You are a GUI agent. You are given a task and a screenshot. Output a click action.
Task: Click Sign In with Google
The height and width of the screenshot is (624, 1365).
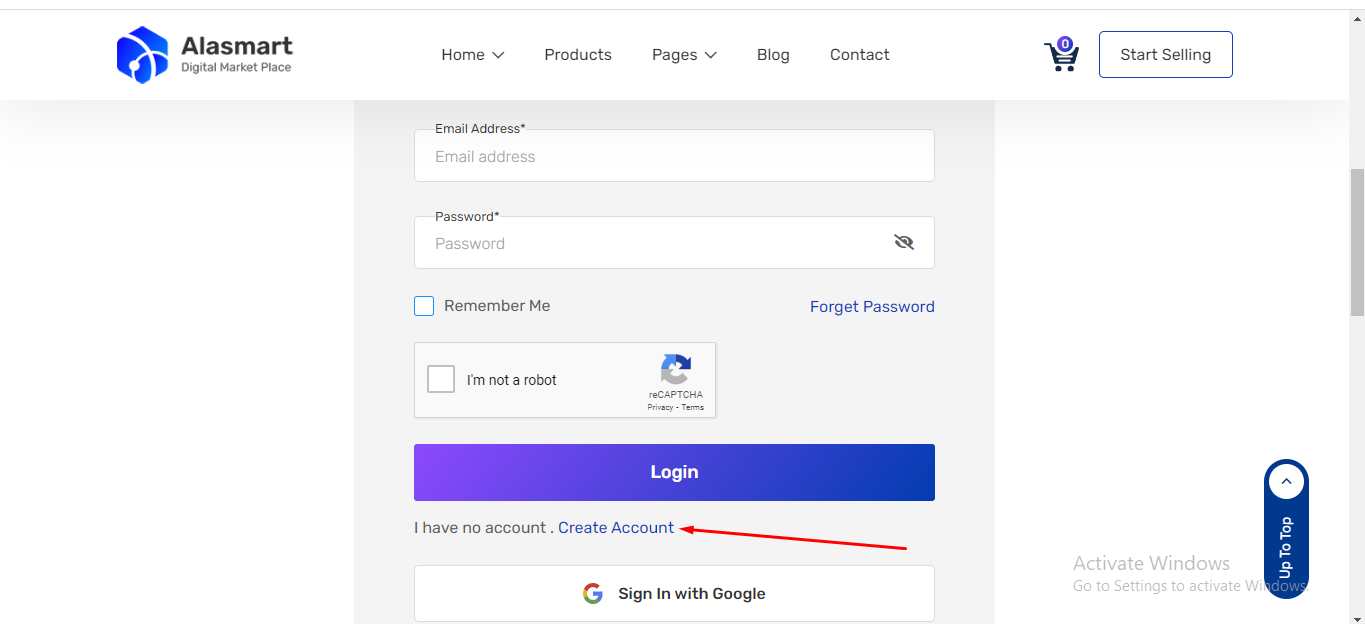(674, 594)
